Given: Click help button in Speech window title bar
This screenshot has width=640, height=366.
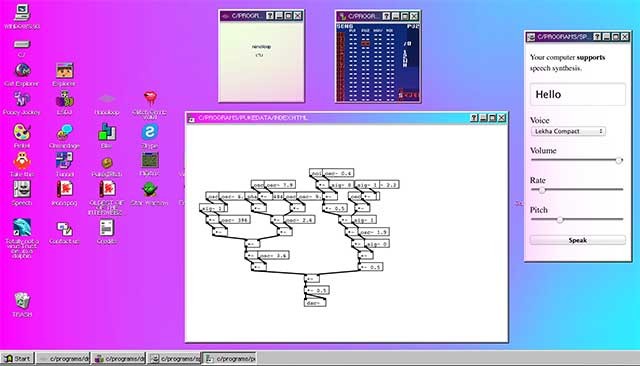Looking at the screenshot, I should tap(597, 37).
